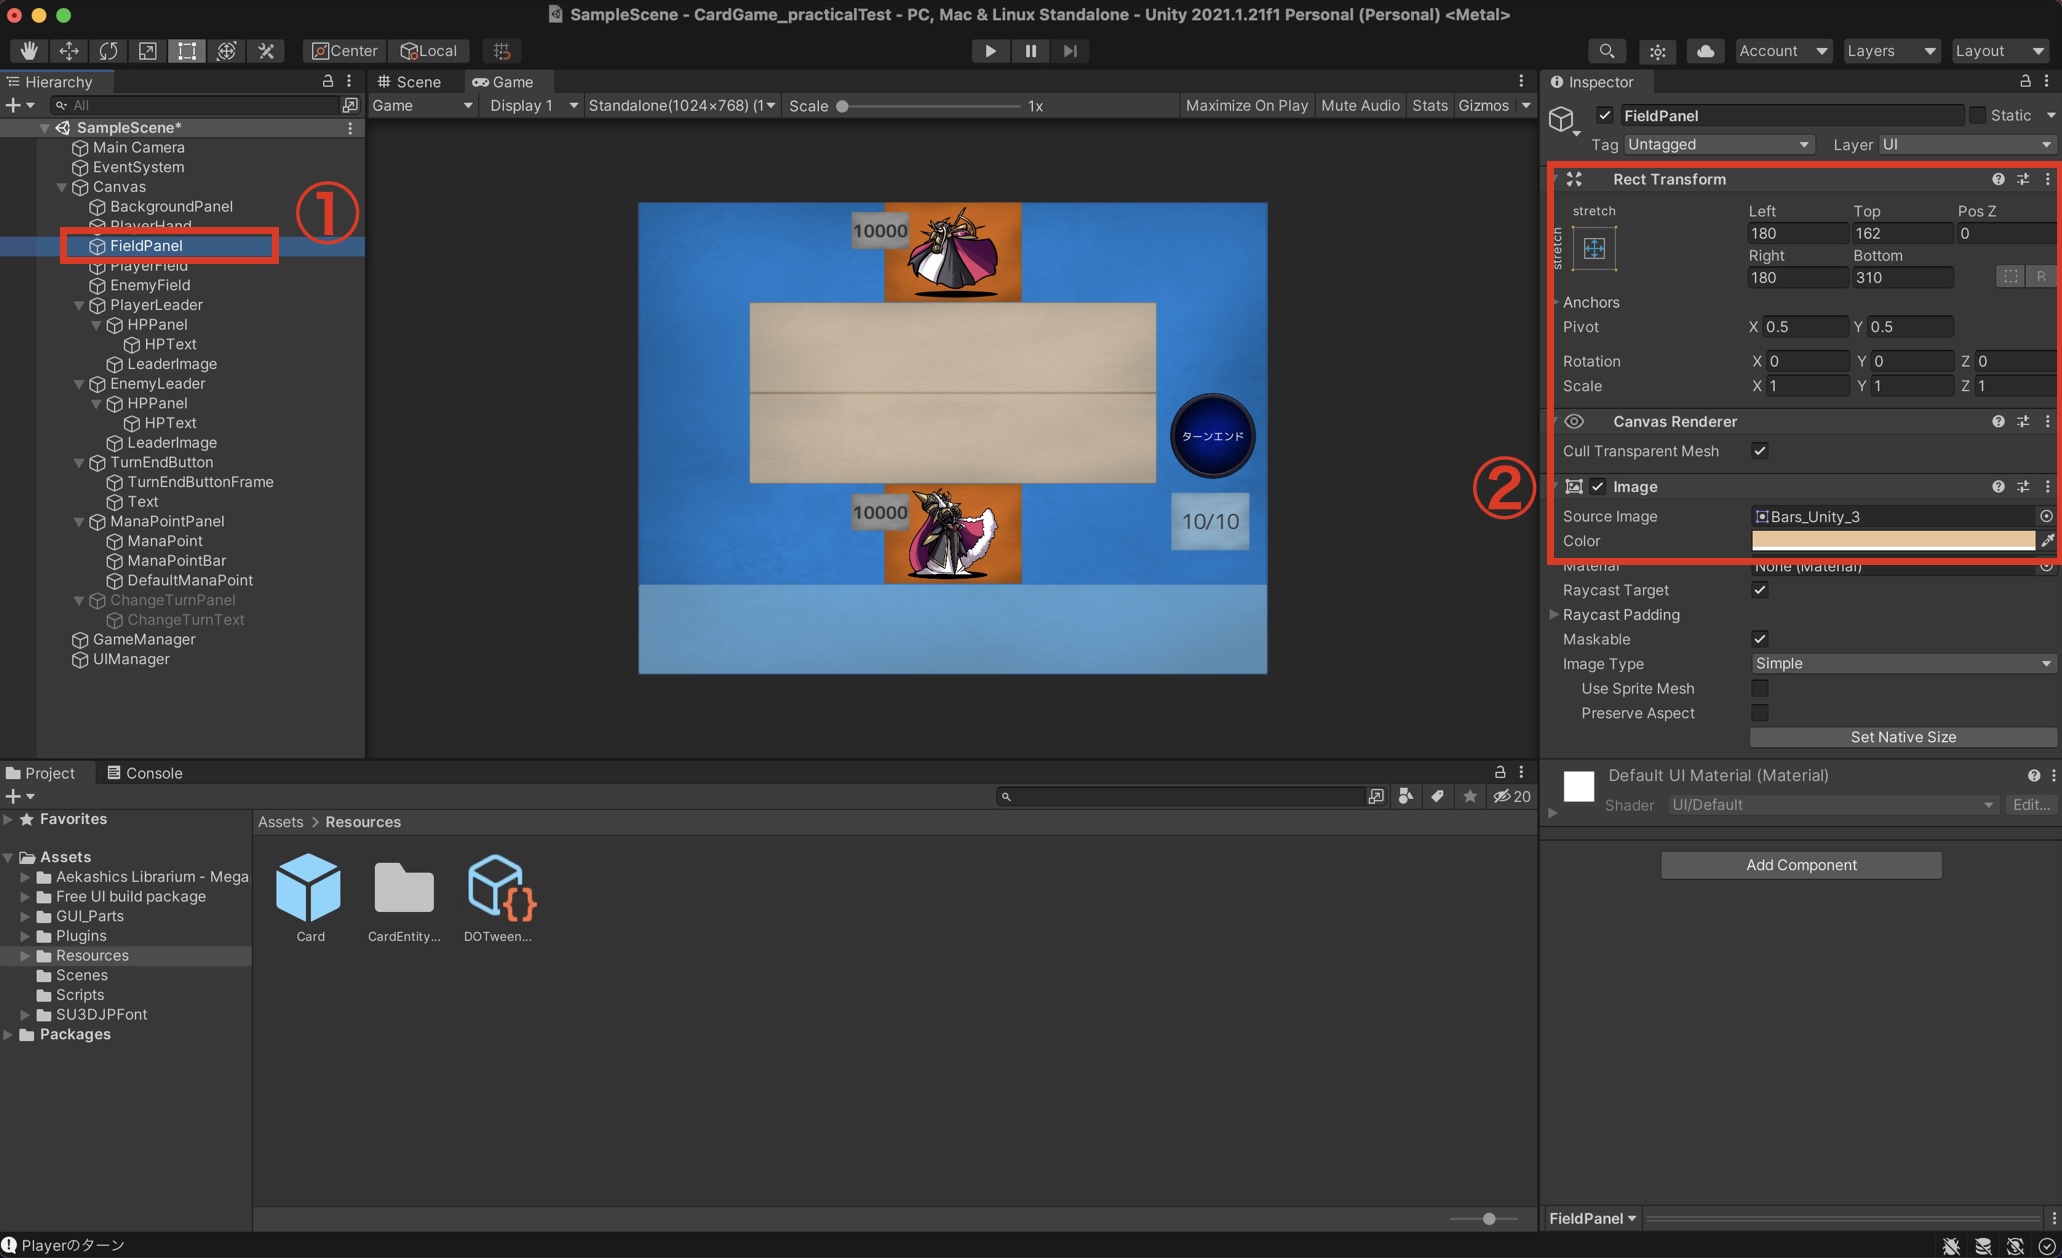Switch to the Scene tab
The height and width of the screenshot is (1258, 2062).
point(410,82)
